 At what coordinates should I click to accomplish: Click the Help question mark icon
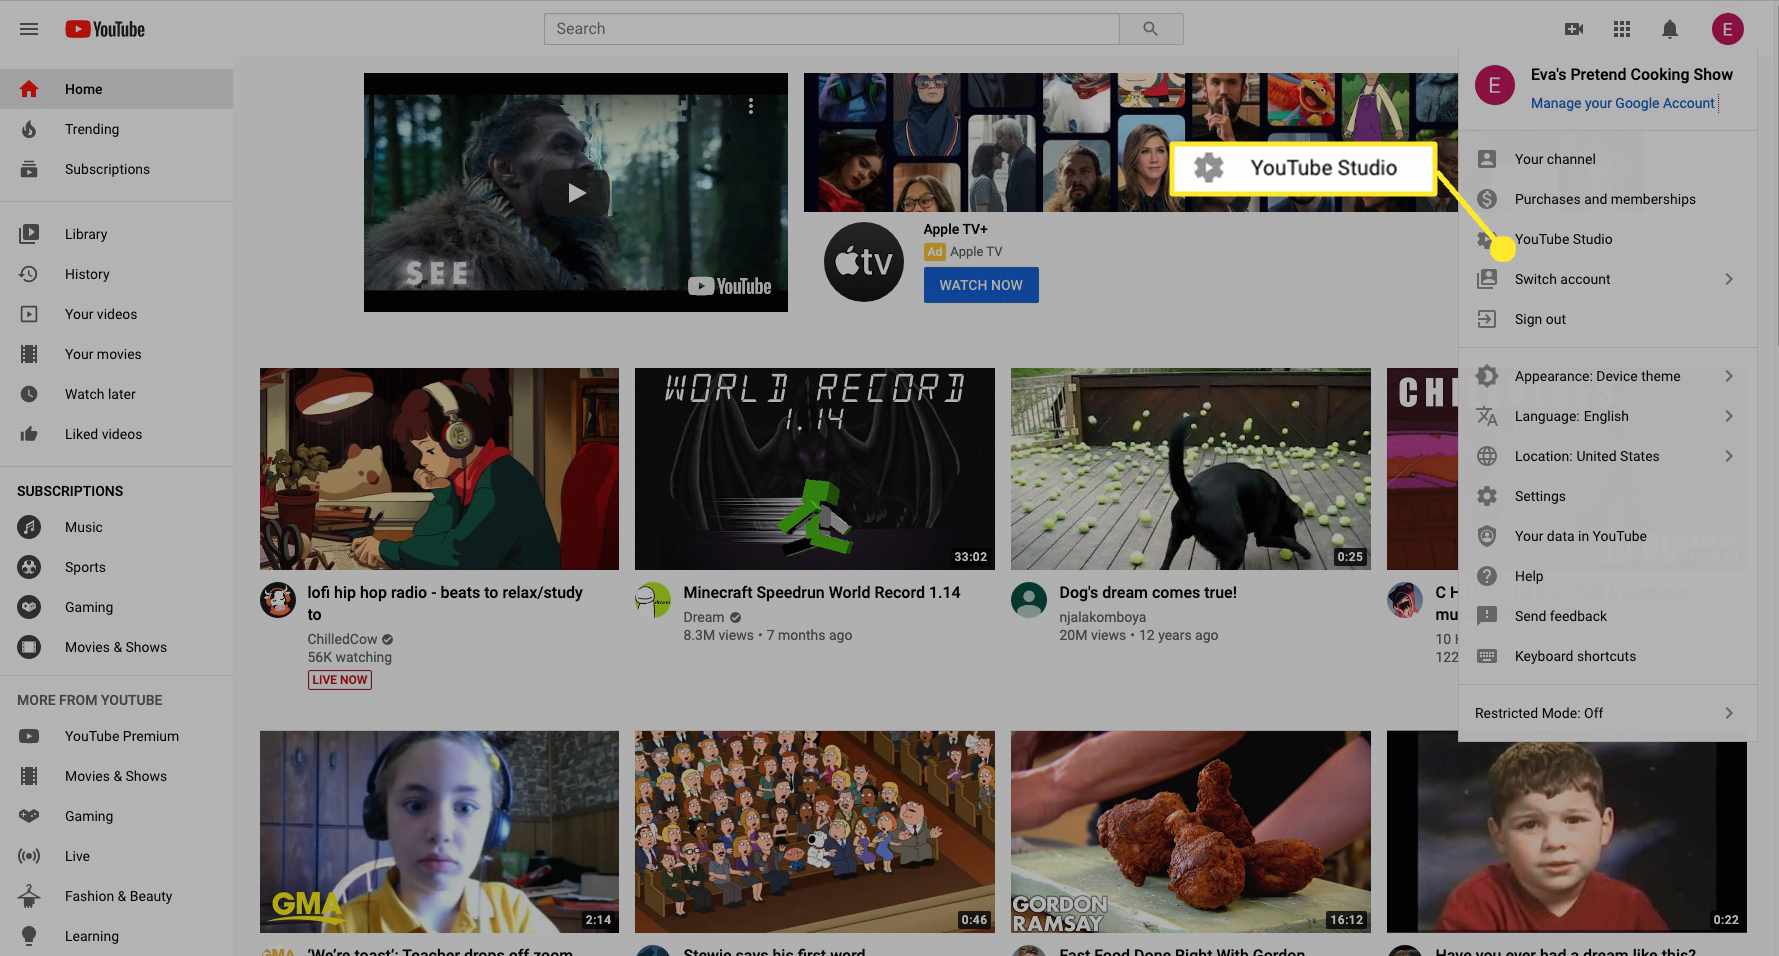pyautogui.click(x=1487, y=576)
